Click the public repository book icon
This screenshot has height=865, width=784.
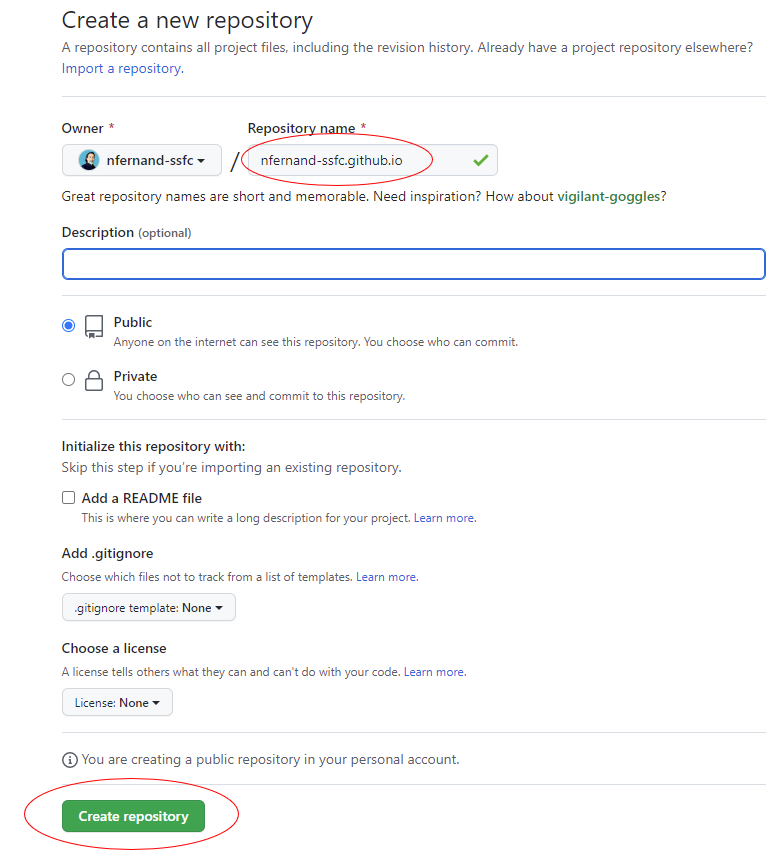pos(94,326)
